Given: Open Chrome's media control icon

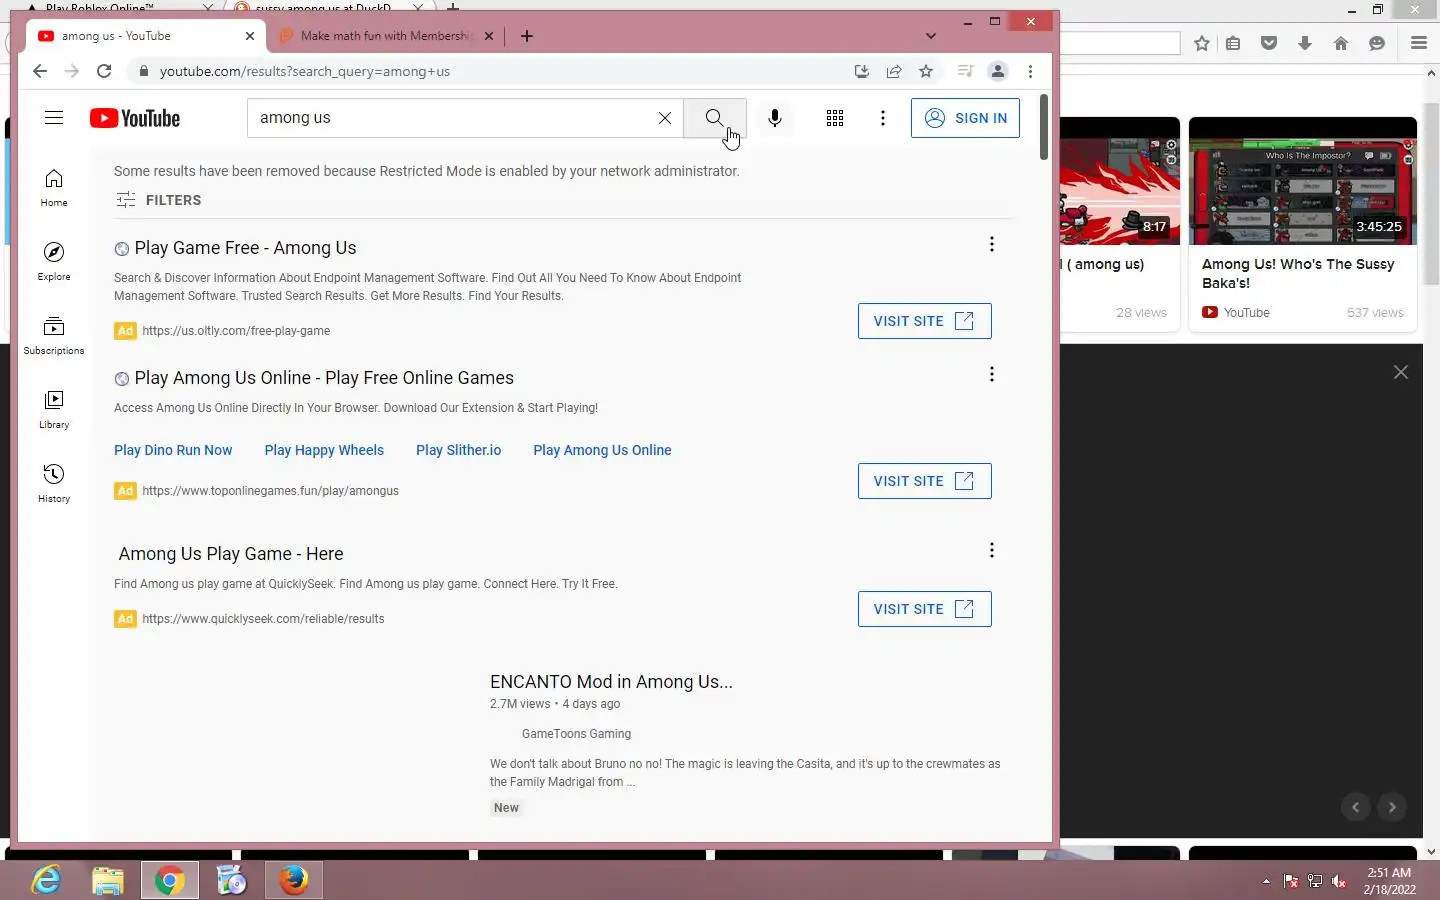Looking at the screenshot, I should (965, 71).
